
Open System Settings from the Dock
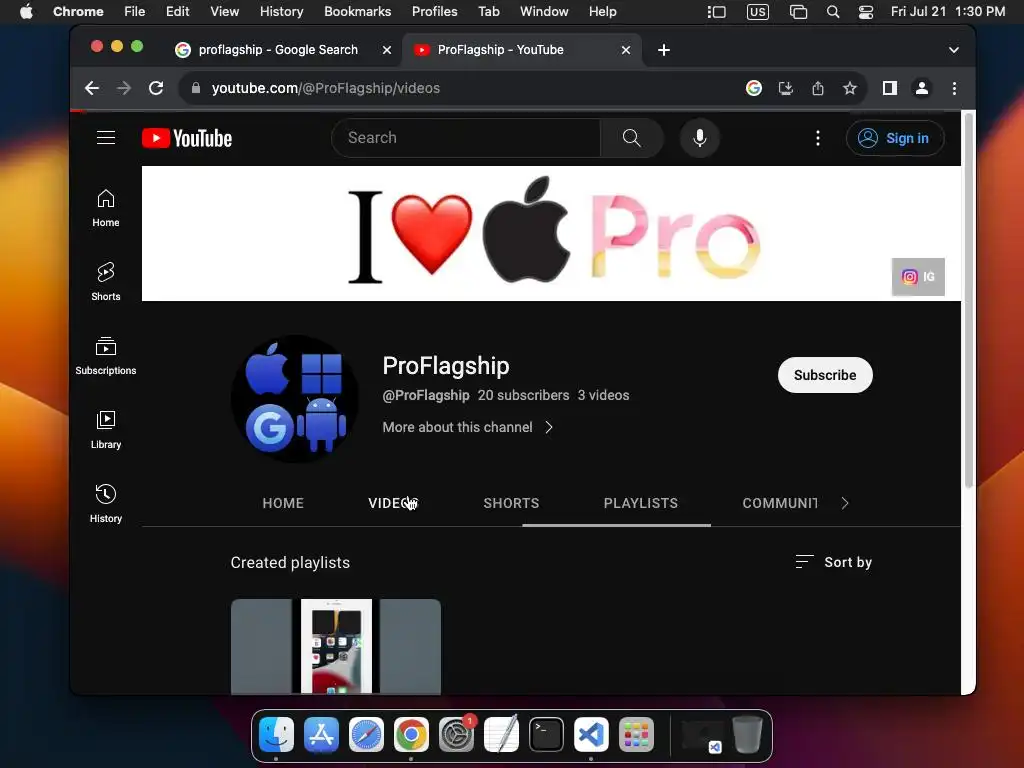click(456, 735)
